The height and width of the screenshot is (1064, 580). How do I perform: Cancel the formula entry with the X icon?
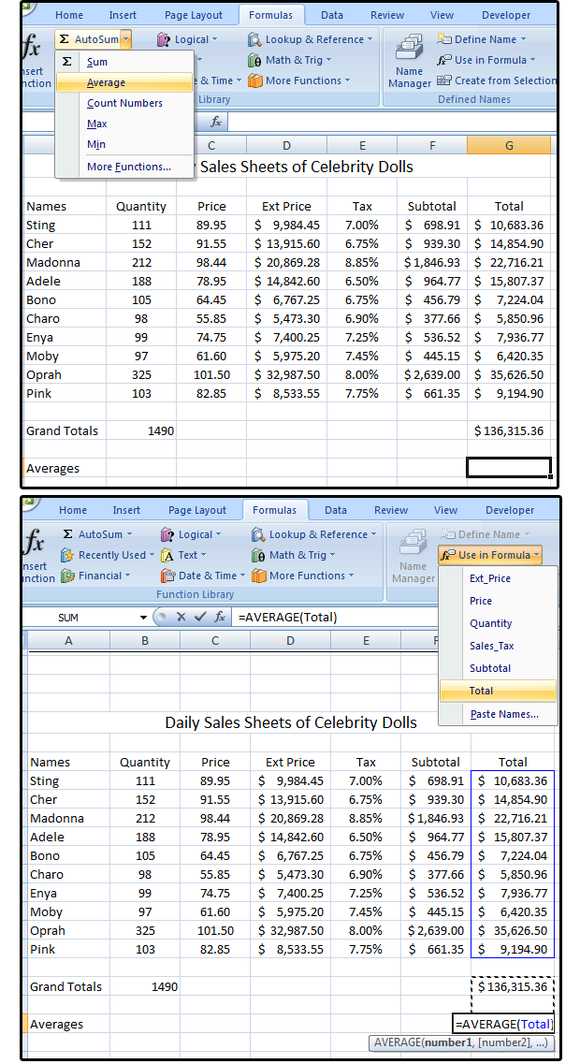(x=180, y=617)
